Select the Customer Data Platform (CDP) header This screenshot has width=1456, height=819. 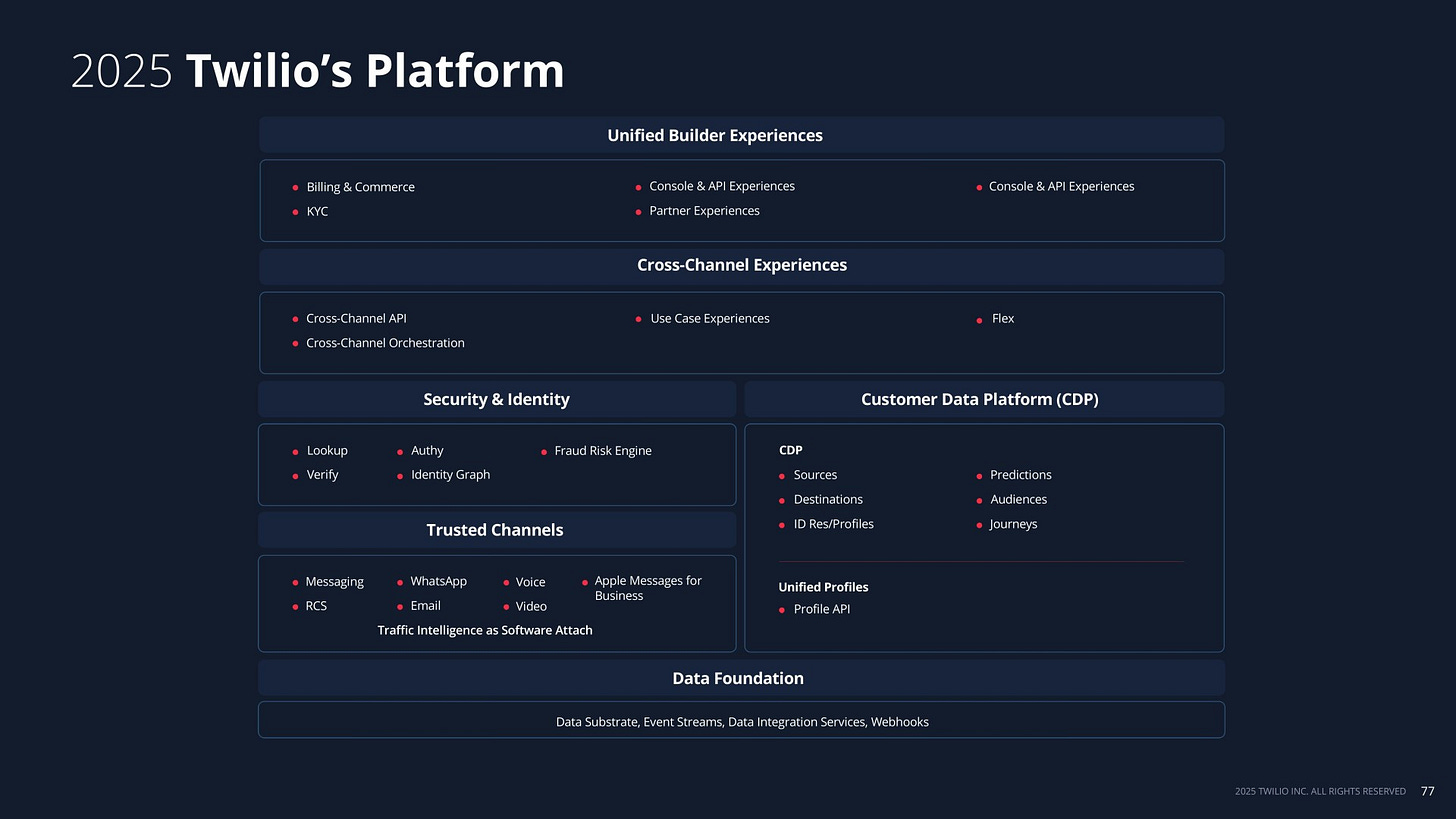click(984, 399)
